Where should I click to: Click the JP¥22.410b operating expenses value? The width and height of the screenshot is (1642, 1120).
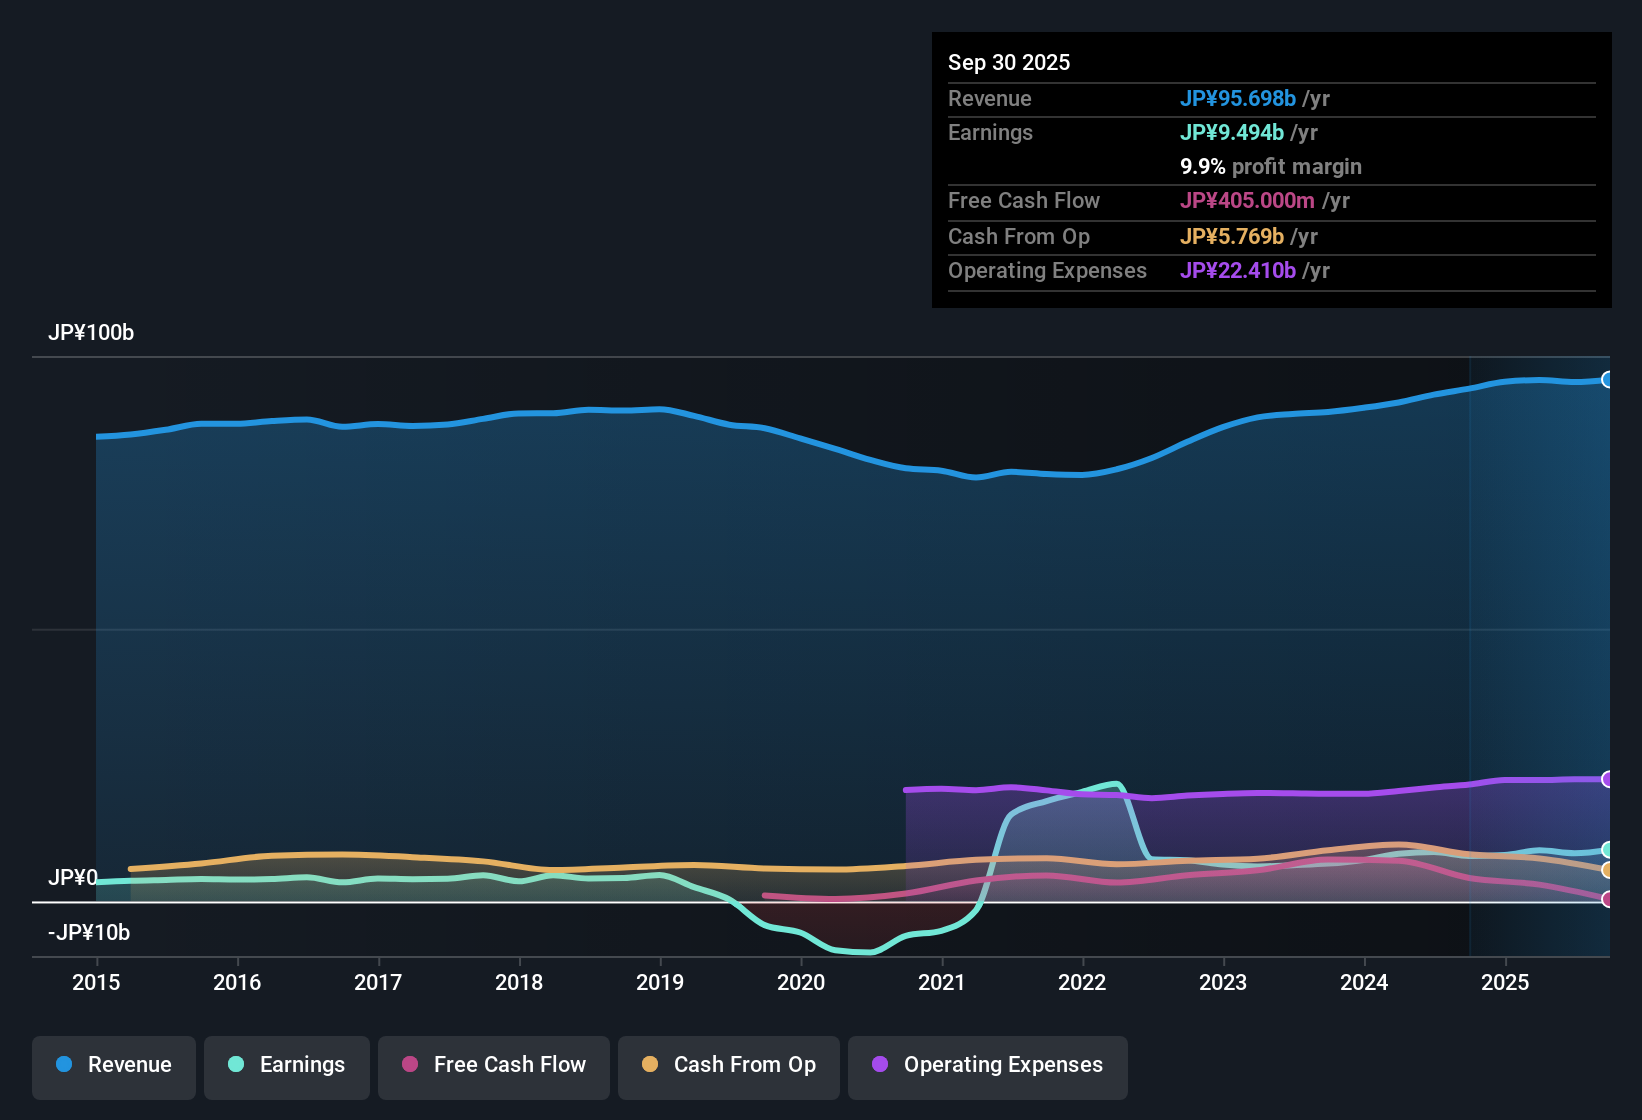[1237, 271]
